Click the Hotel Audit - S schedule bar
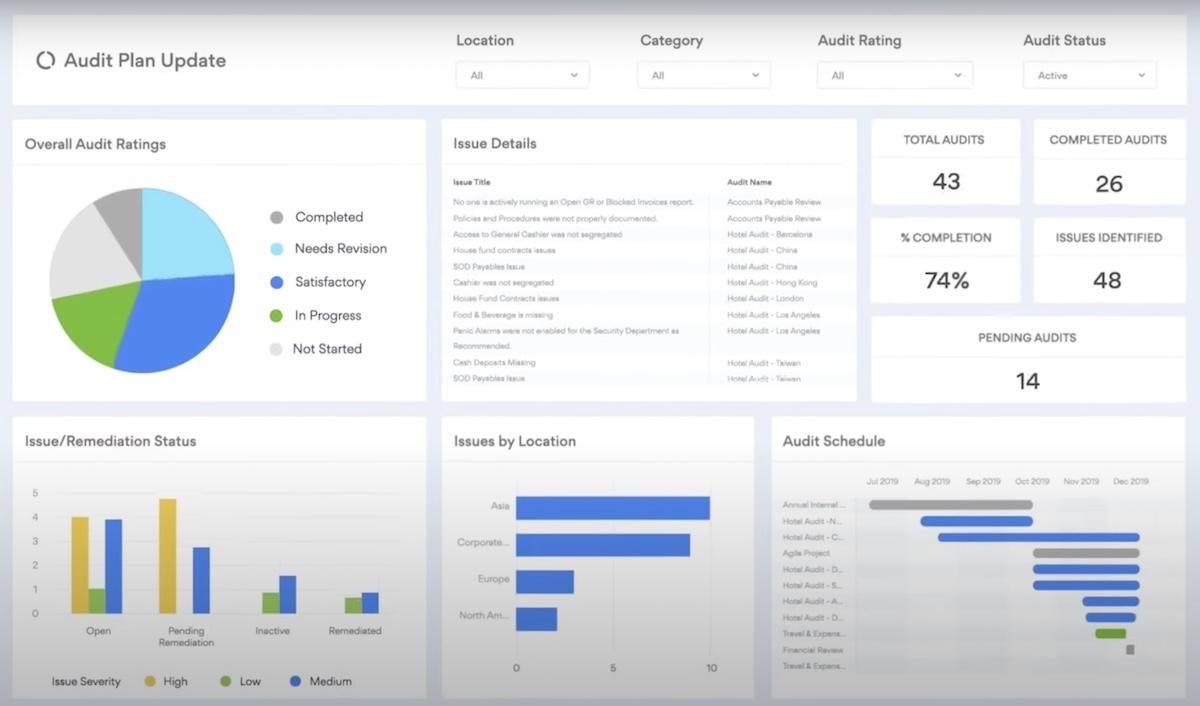The height and width of the screenshot is (706, 1200). tap(1086, 585)
